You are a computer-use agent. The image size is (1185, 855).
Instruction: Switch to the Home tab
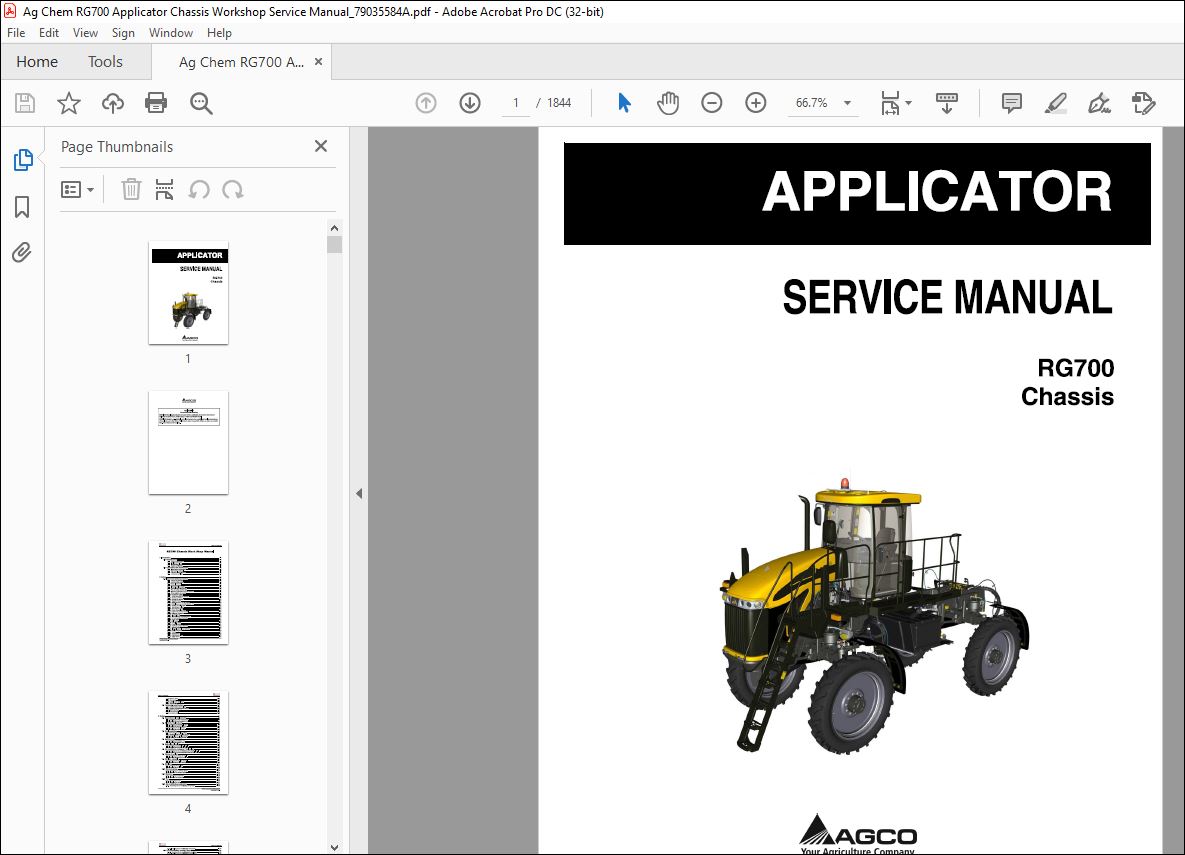[37, 62]
